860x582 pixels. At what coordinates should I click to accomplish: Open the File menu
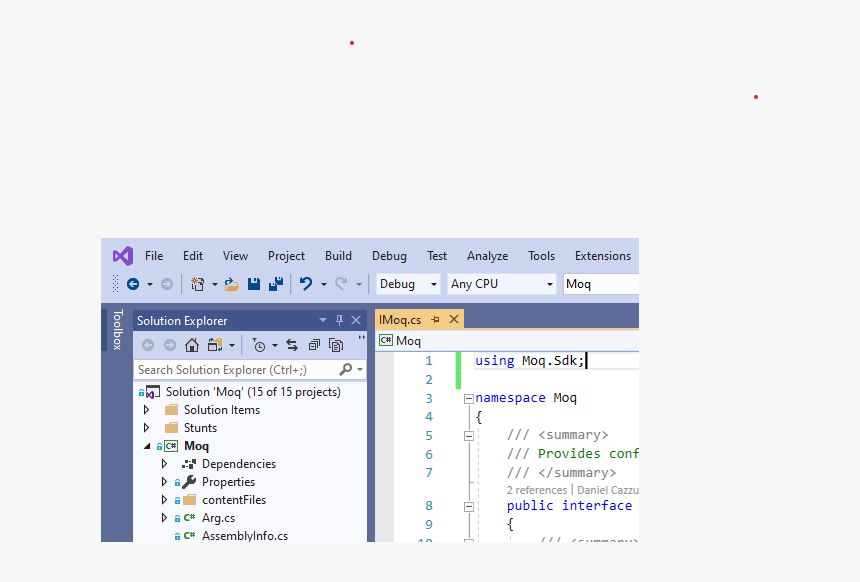pos(154,256)
